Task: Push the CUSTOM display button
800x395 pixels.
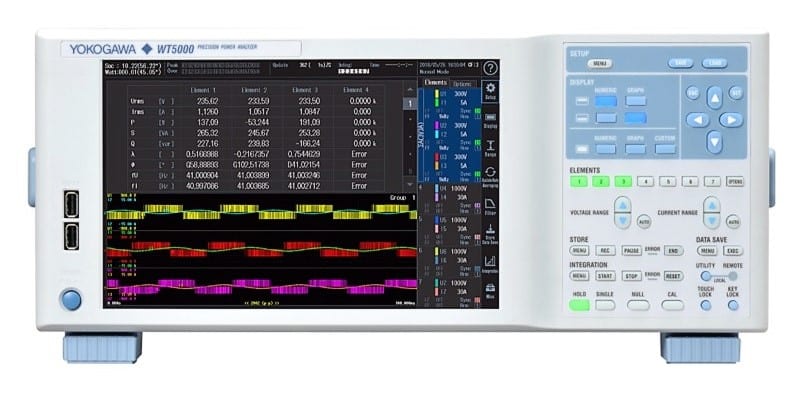Action: click(x=665, y=149)
